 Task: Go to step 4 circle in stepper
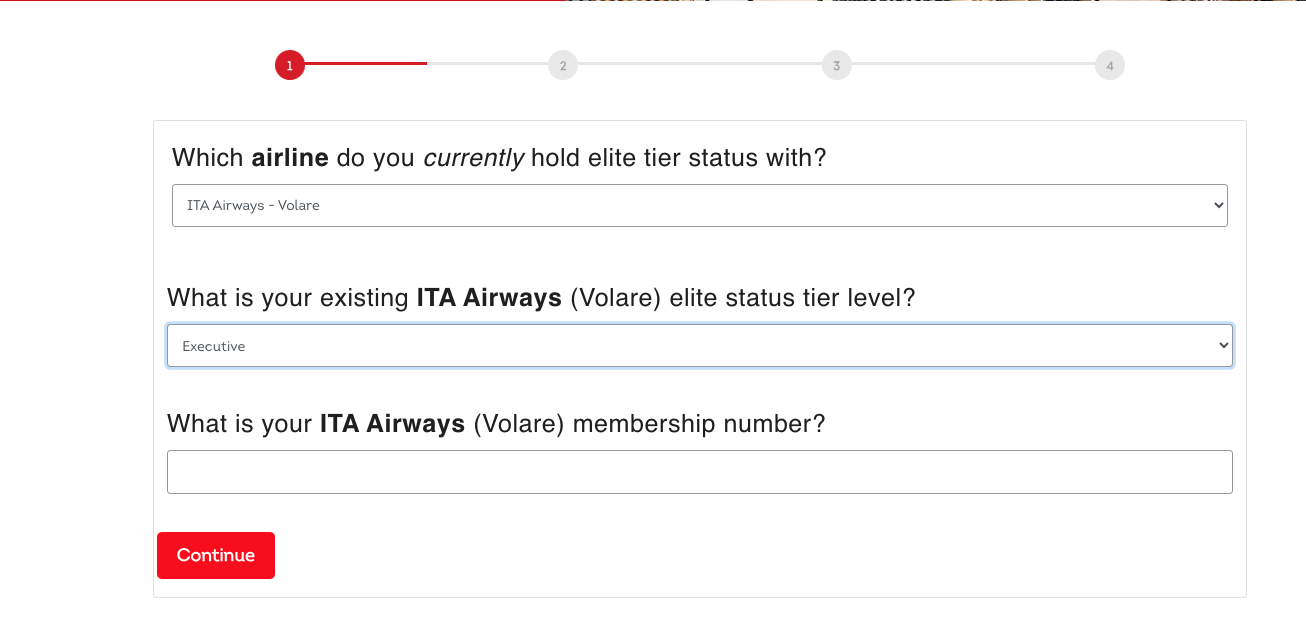(x=1110, y=66)
